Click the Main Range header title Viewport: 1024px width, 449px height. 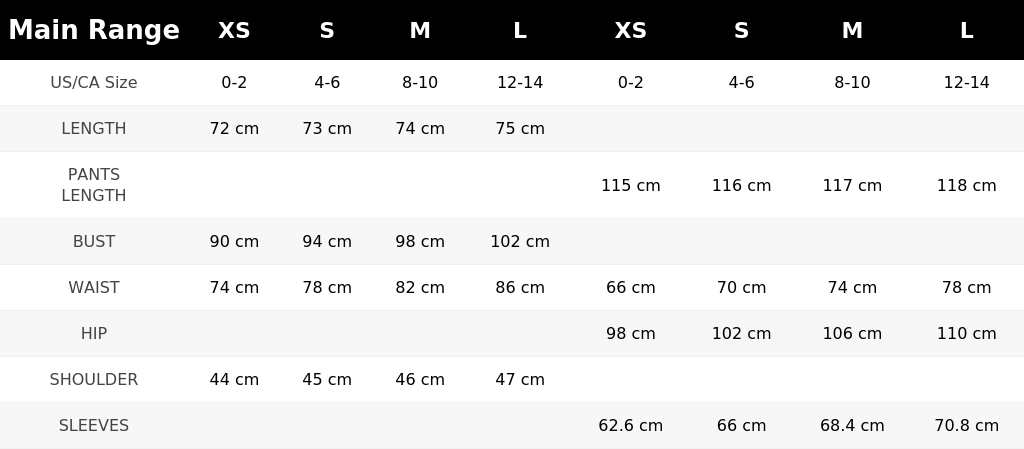94,30
